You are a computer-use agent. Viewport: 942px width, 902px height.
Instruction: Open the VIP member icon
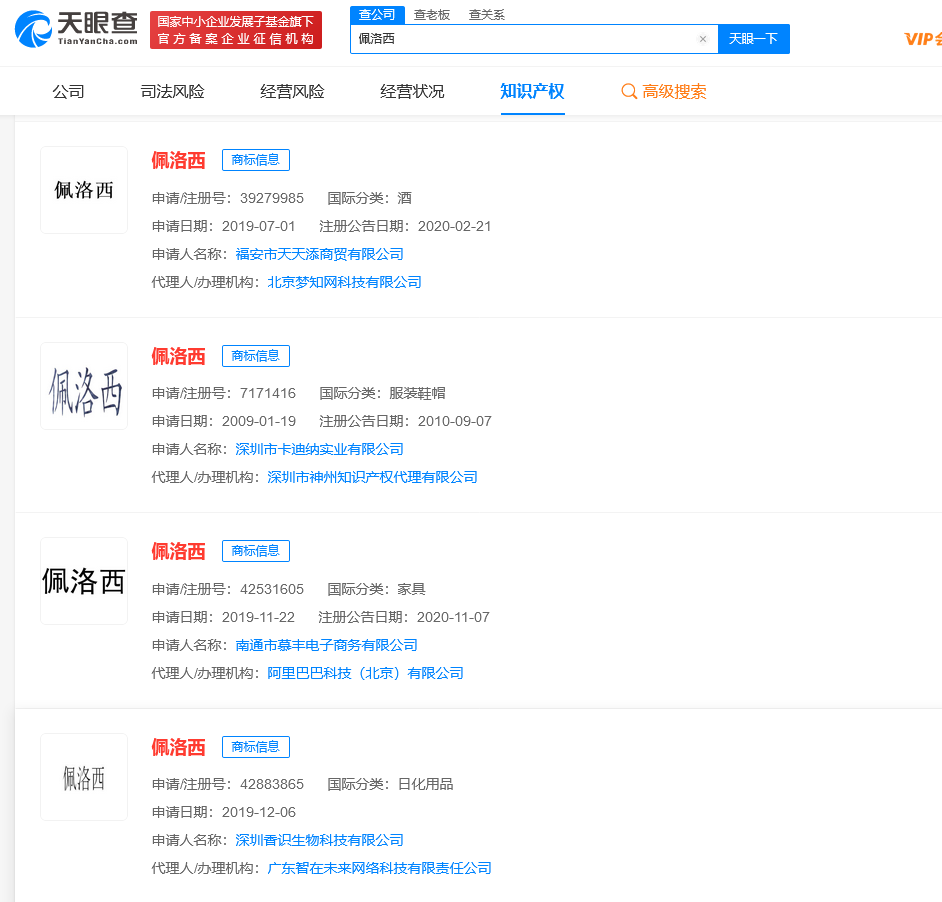click(922, 39)
